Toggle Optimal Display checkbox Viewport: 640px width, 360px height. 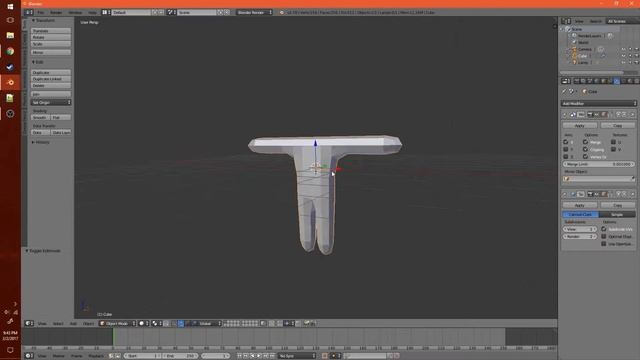pos(604,236)
